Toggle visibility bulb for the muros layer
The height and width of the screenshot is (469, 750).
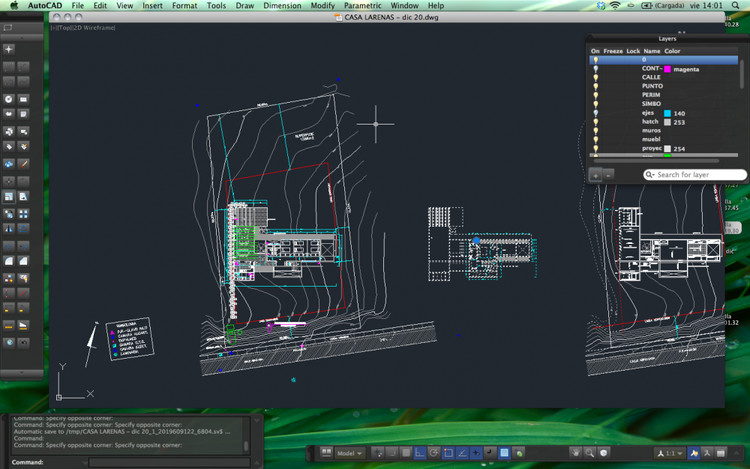[x=595, y=131]
